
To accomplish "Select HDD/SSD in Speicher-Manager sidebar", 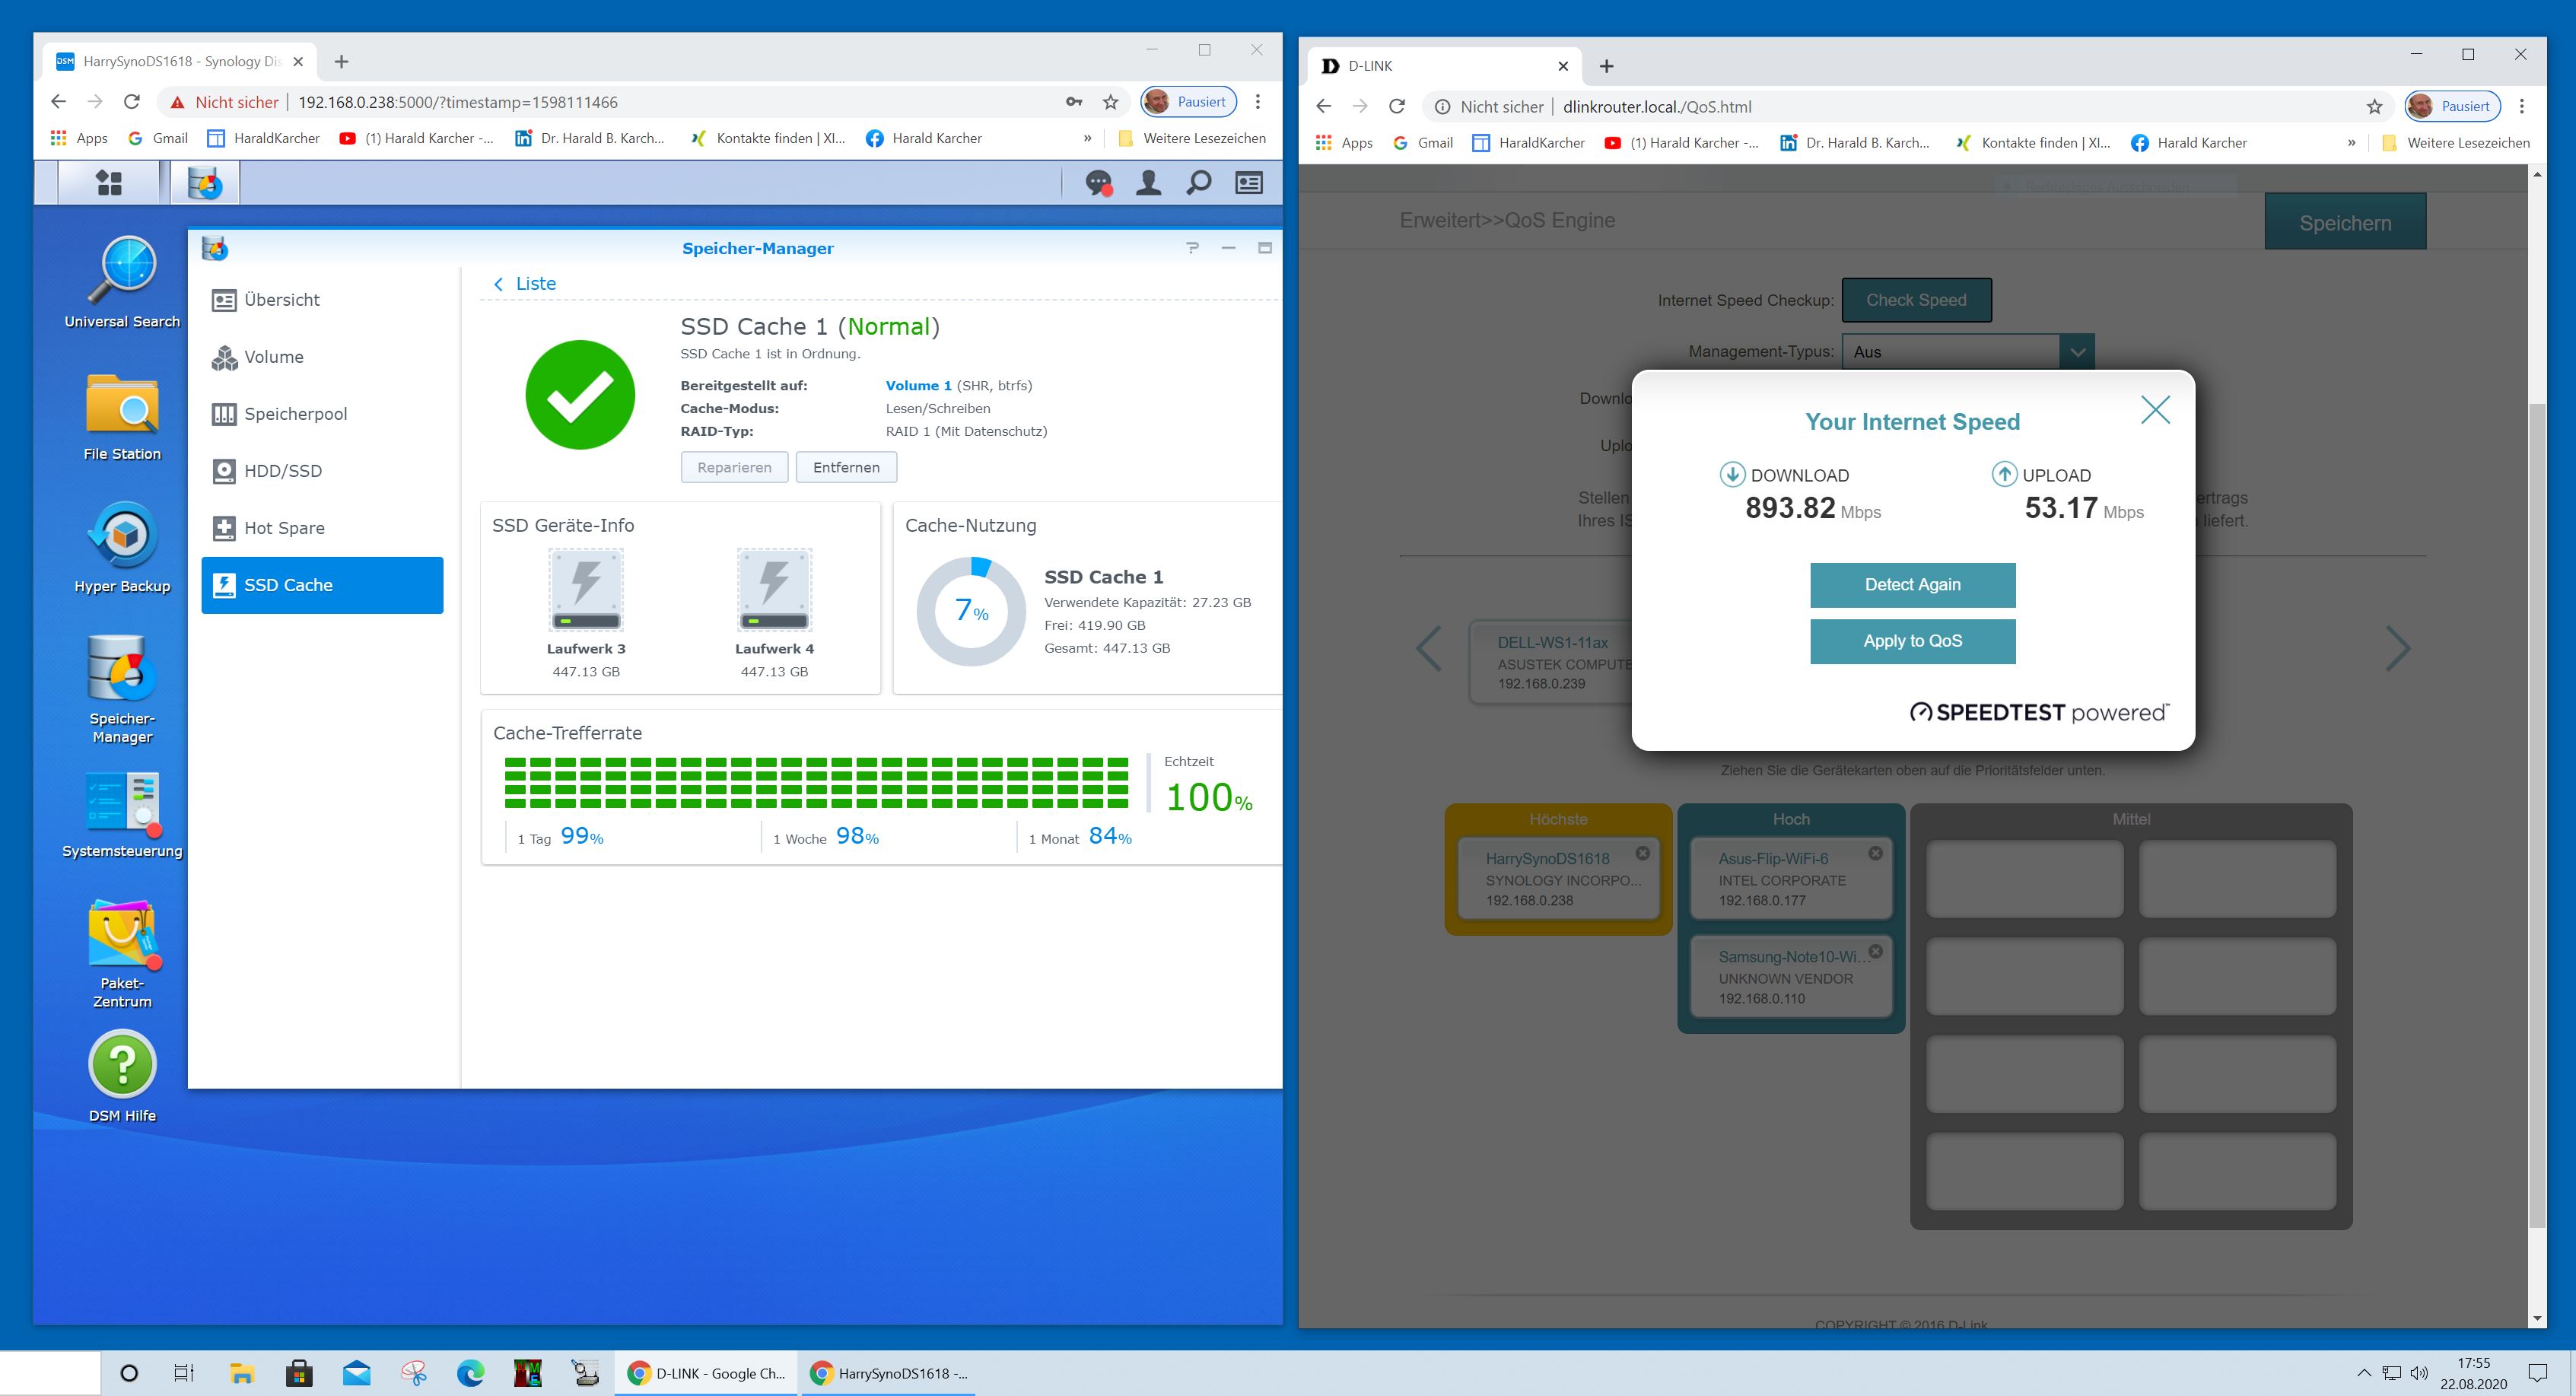I will (x=282, y=471).
